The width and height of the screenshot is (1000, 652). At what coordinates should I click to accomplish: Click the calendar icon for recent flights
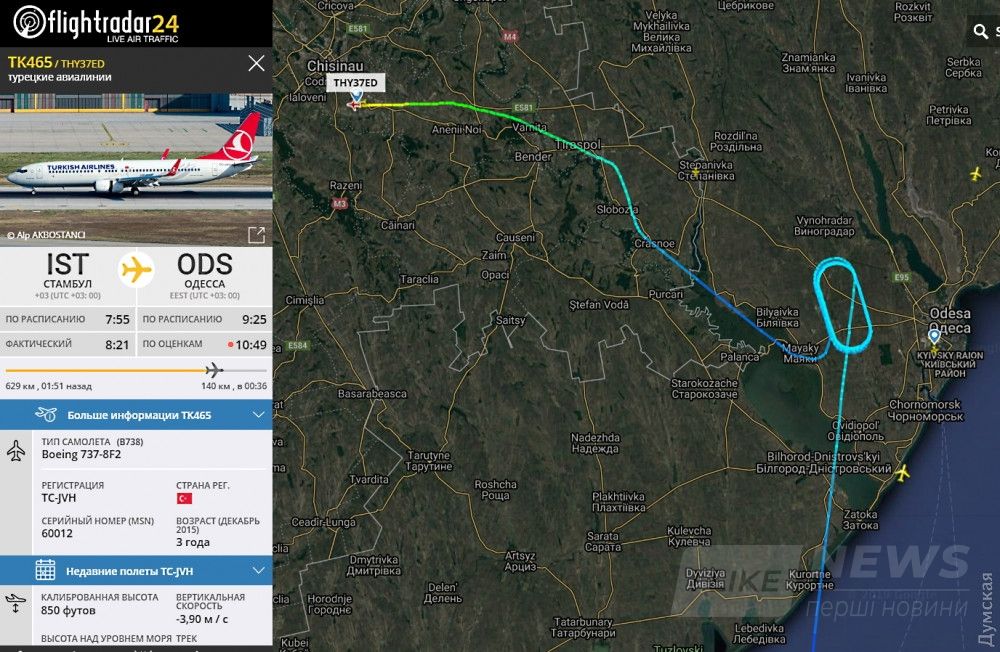[45, 570]
